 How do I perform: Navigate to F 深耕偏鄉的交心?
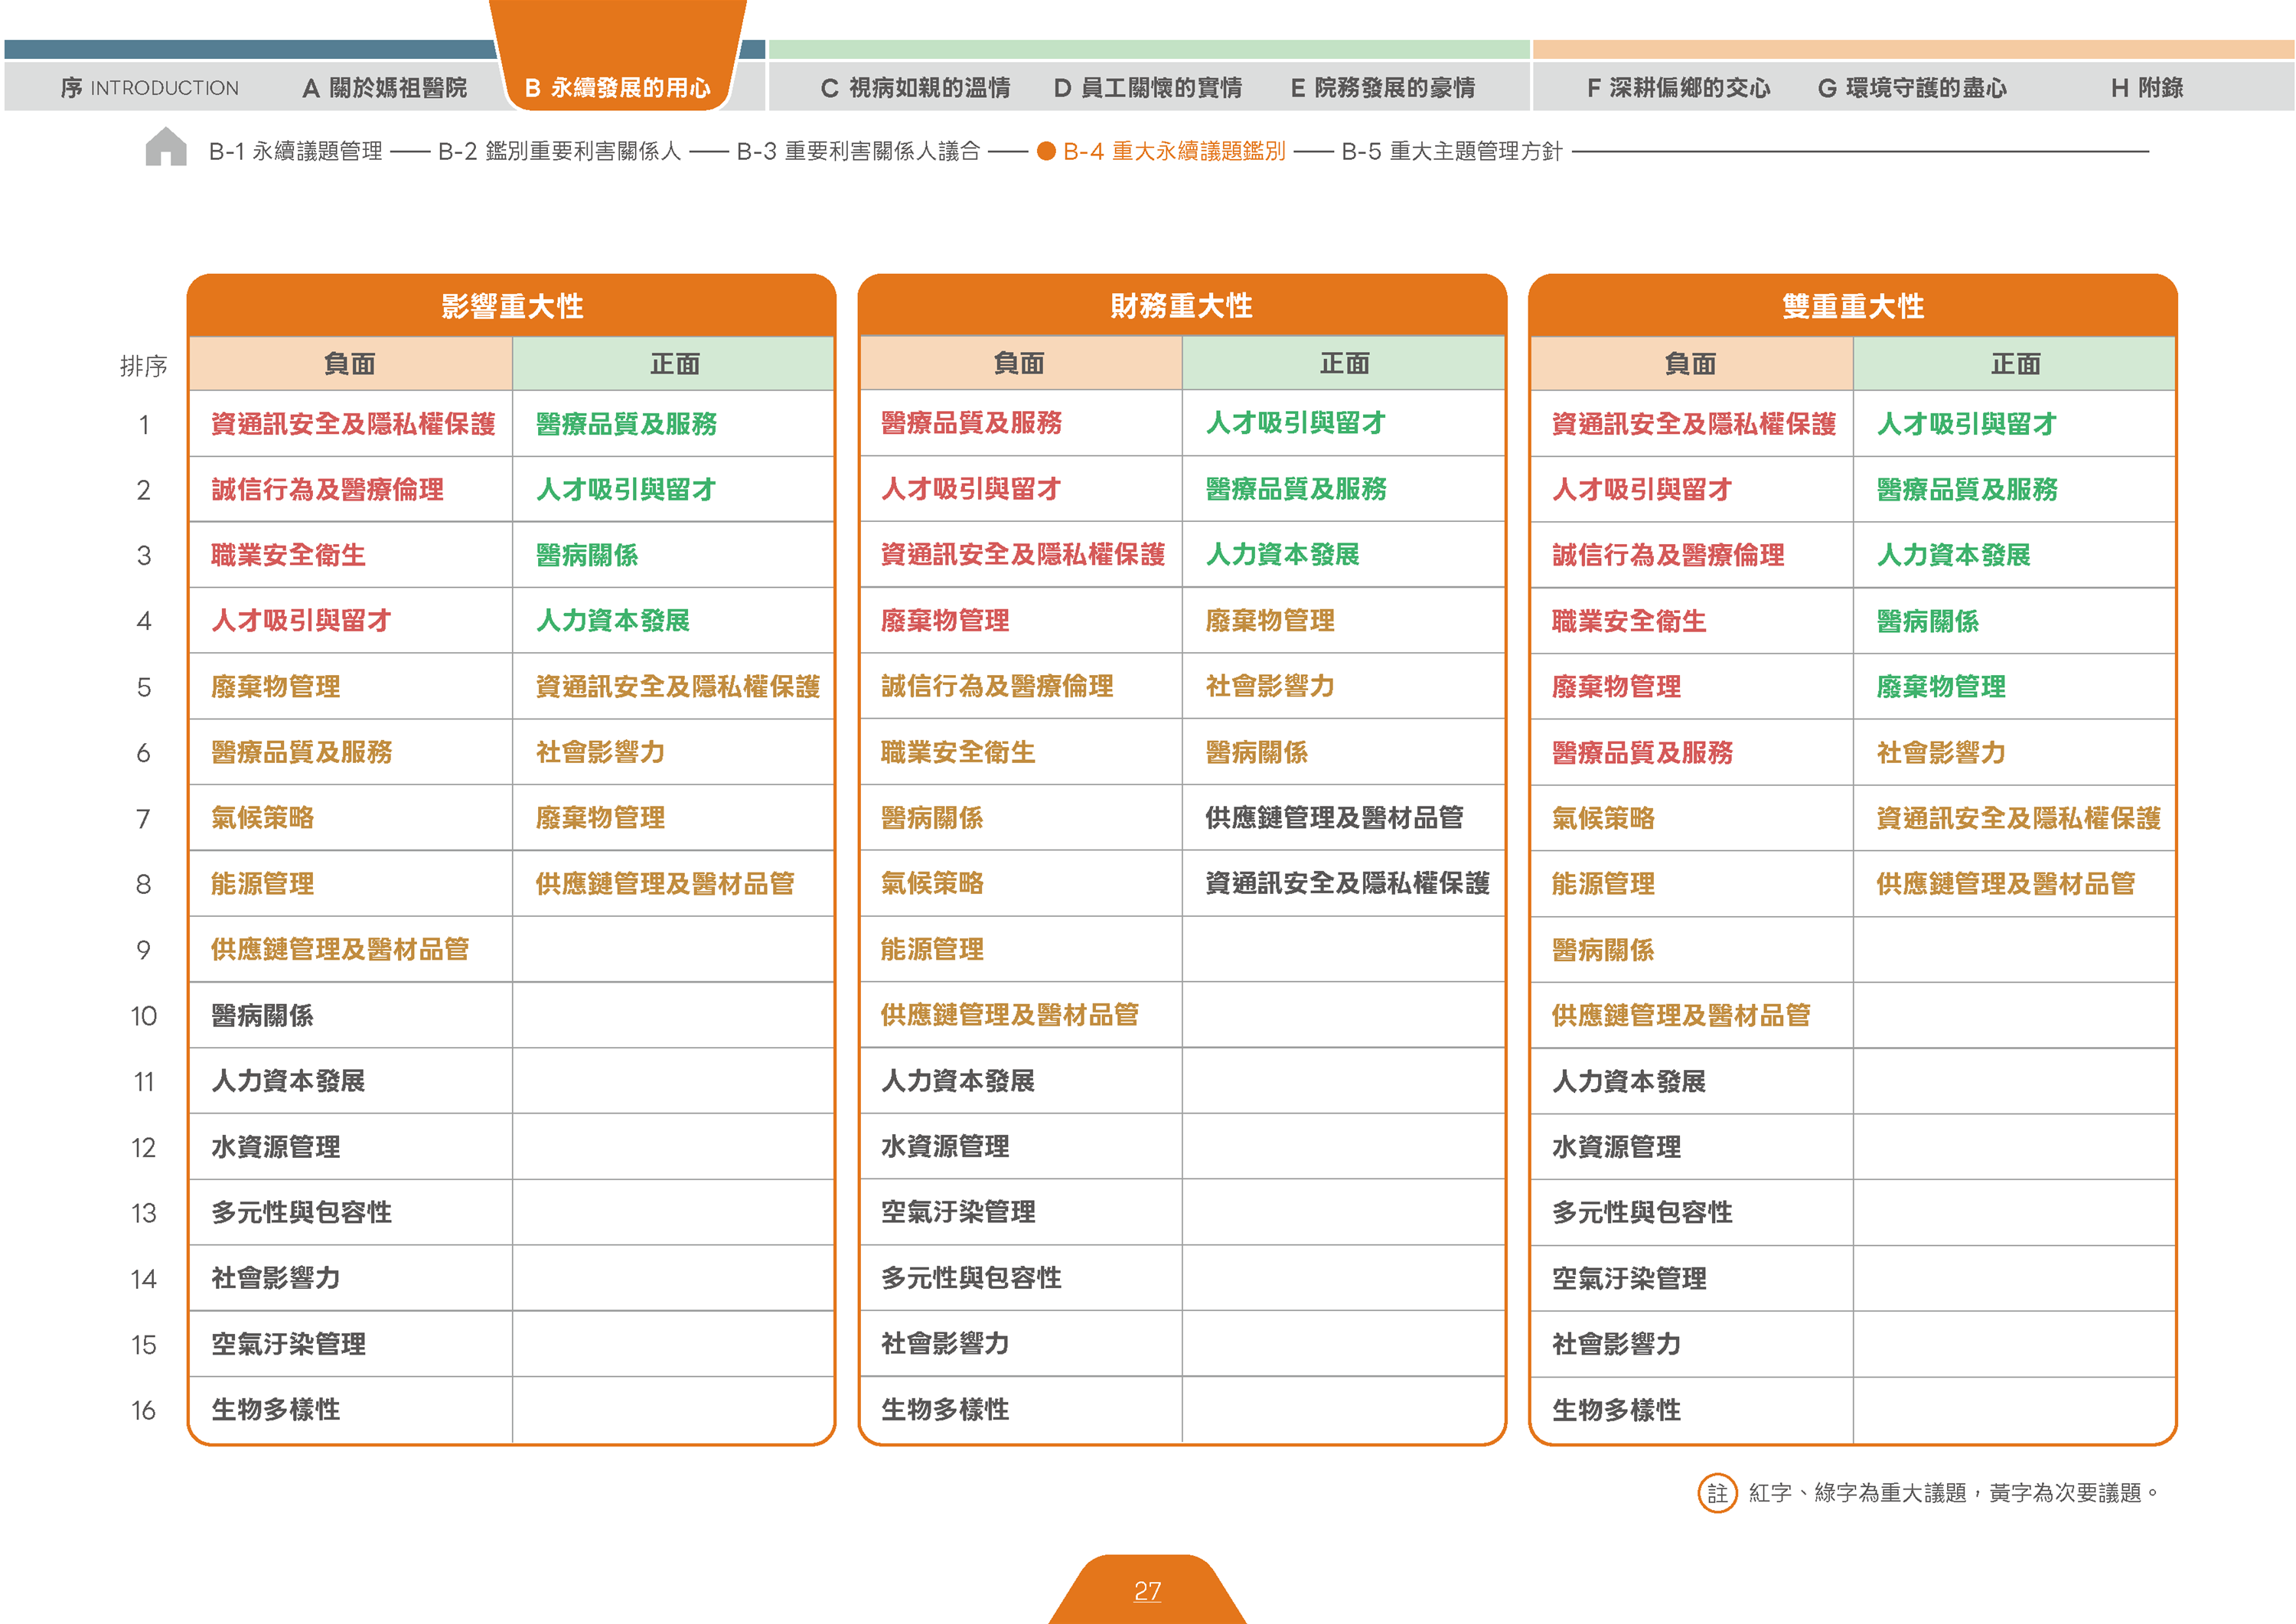(x=1679, y=88)
